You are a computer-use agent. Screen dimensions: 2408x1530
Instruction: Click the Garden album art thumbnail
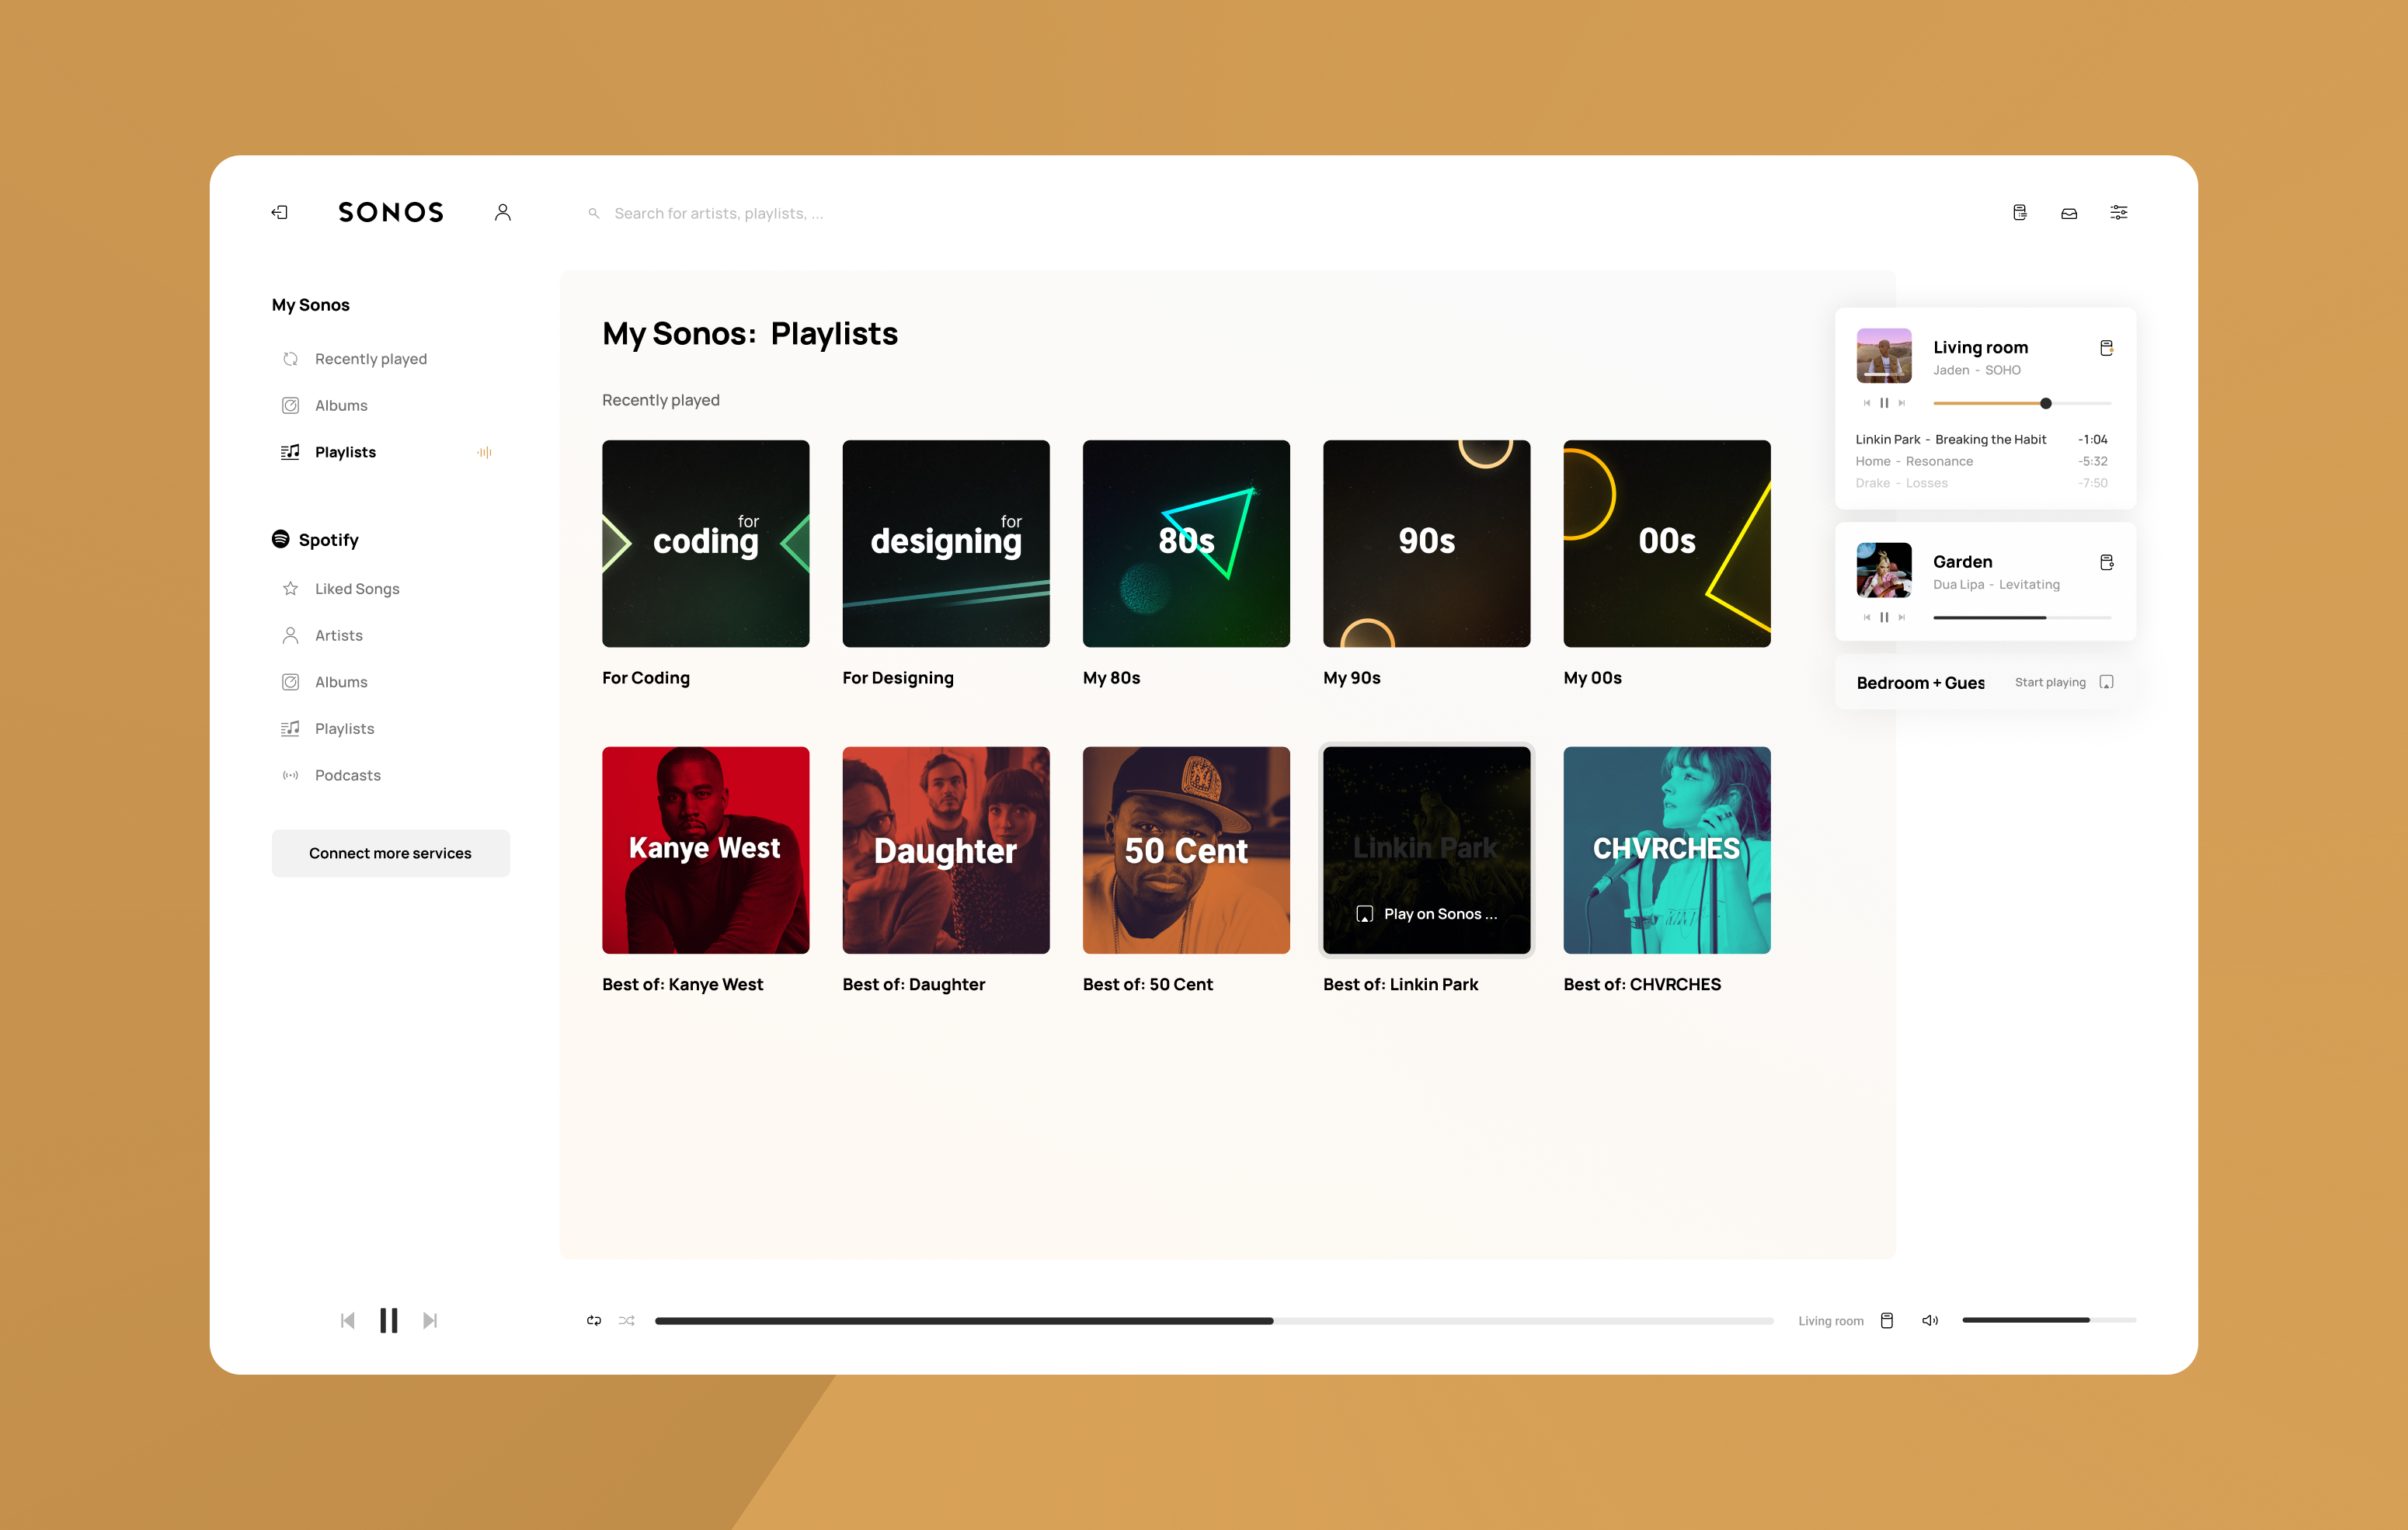click(1884, 569)
